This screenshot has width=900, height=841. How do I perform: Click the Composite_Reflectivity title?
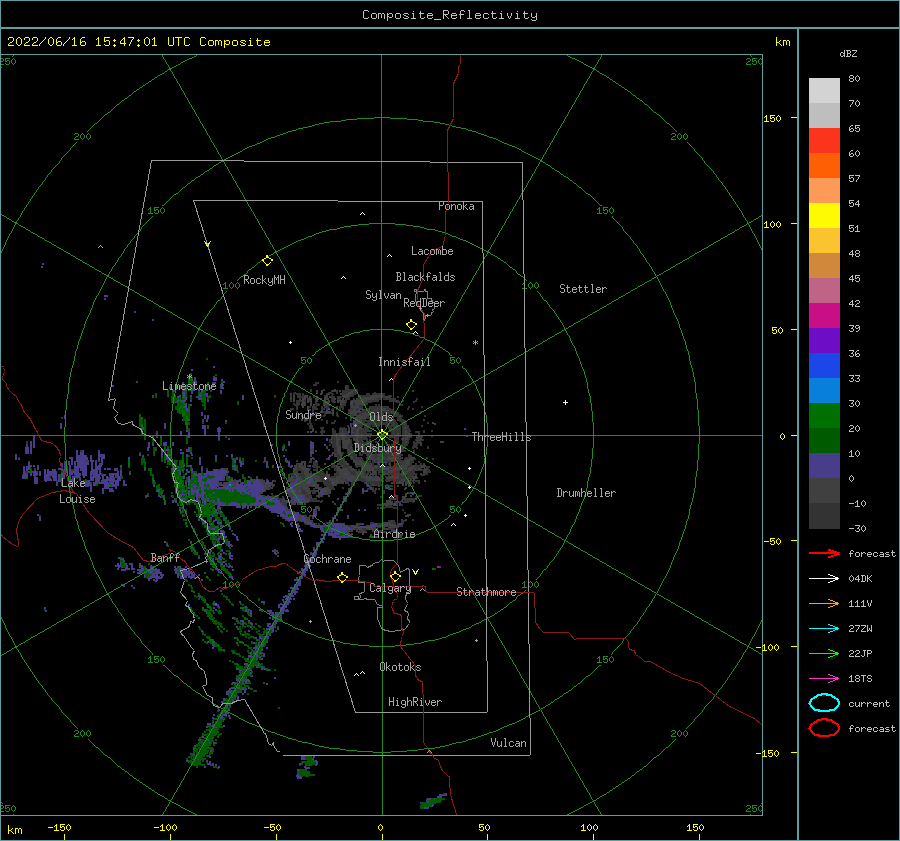[450, 15]
